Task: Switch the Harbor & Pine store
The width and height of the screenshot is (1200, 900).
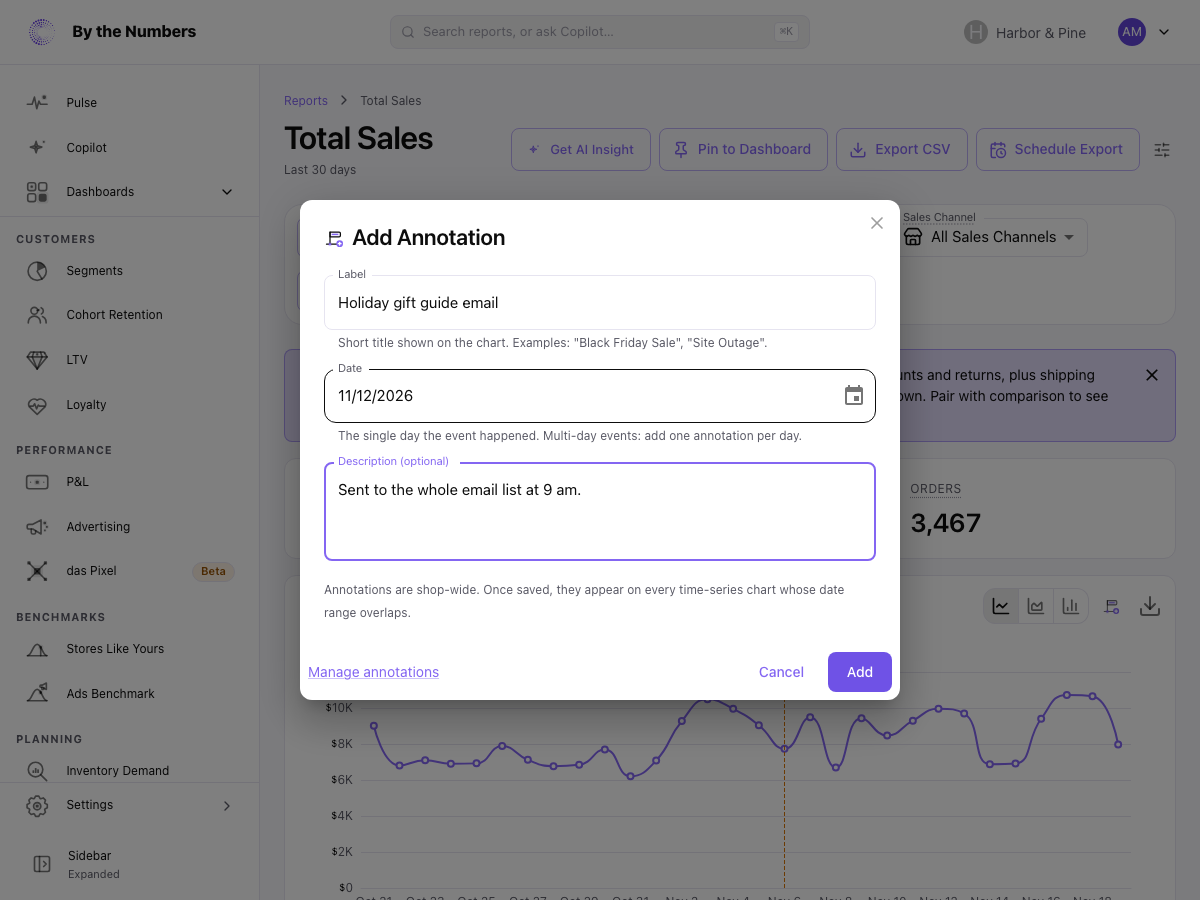Action: pos(1025,32)
